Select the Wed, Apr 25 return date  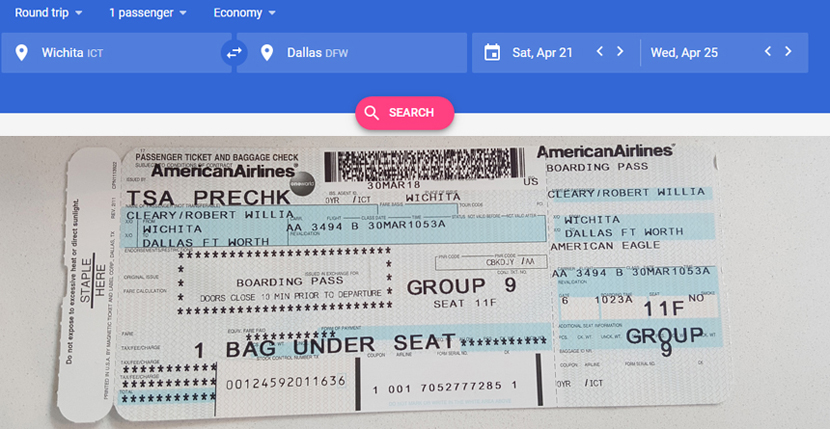(684, 52)
